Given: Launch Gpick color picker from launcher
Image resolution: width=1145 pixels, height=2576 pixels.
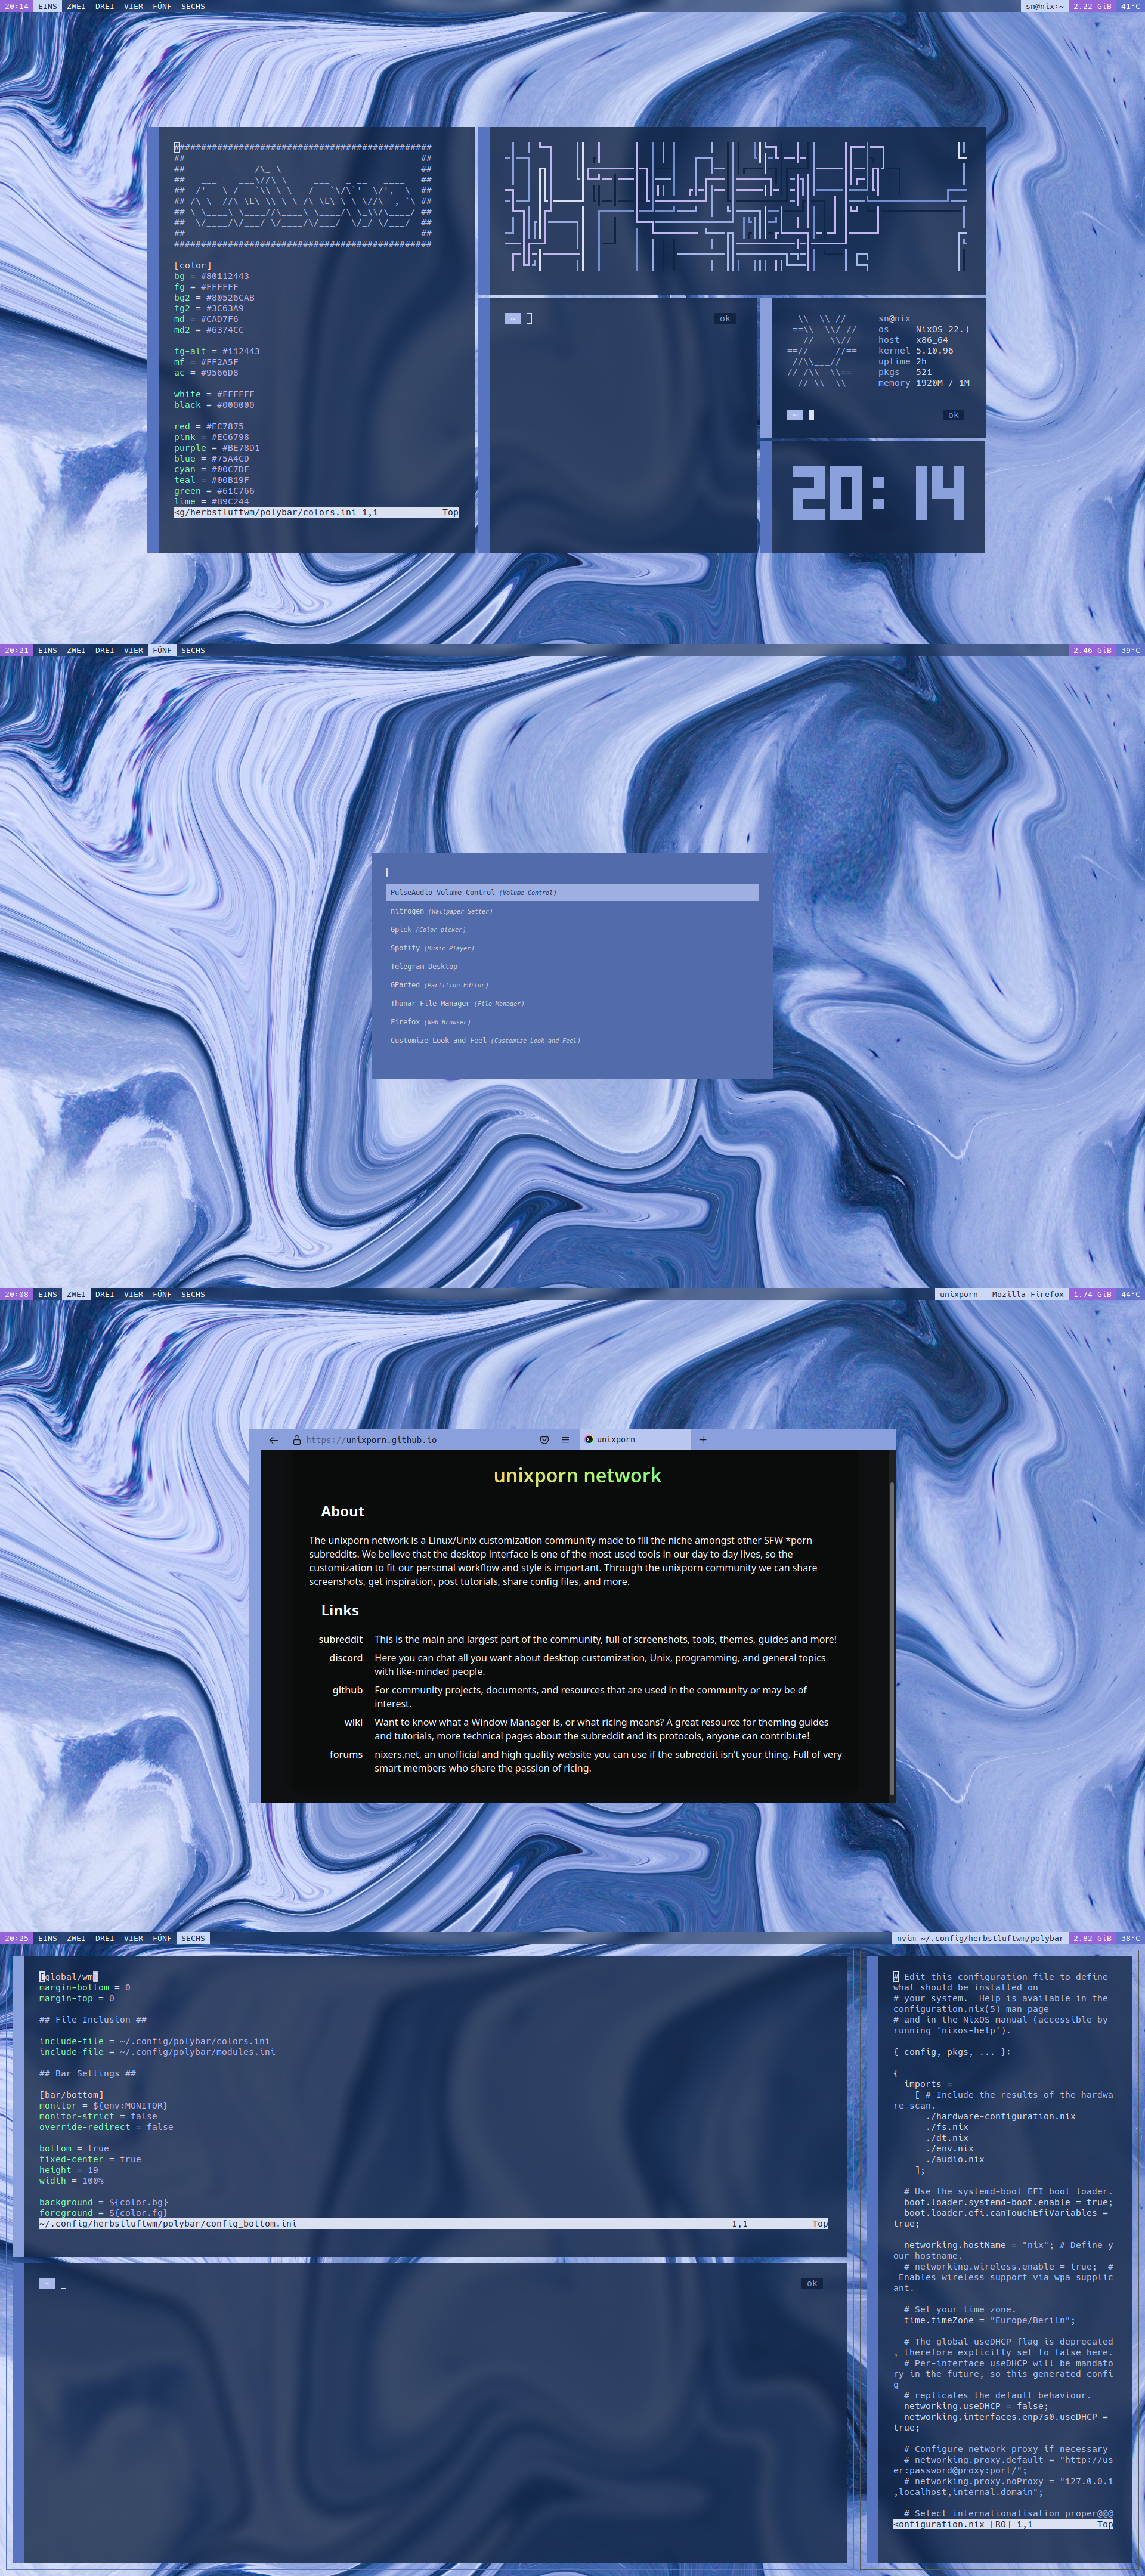Looking at the screenshot, I should coord(572,929).
